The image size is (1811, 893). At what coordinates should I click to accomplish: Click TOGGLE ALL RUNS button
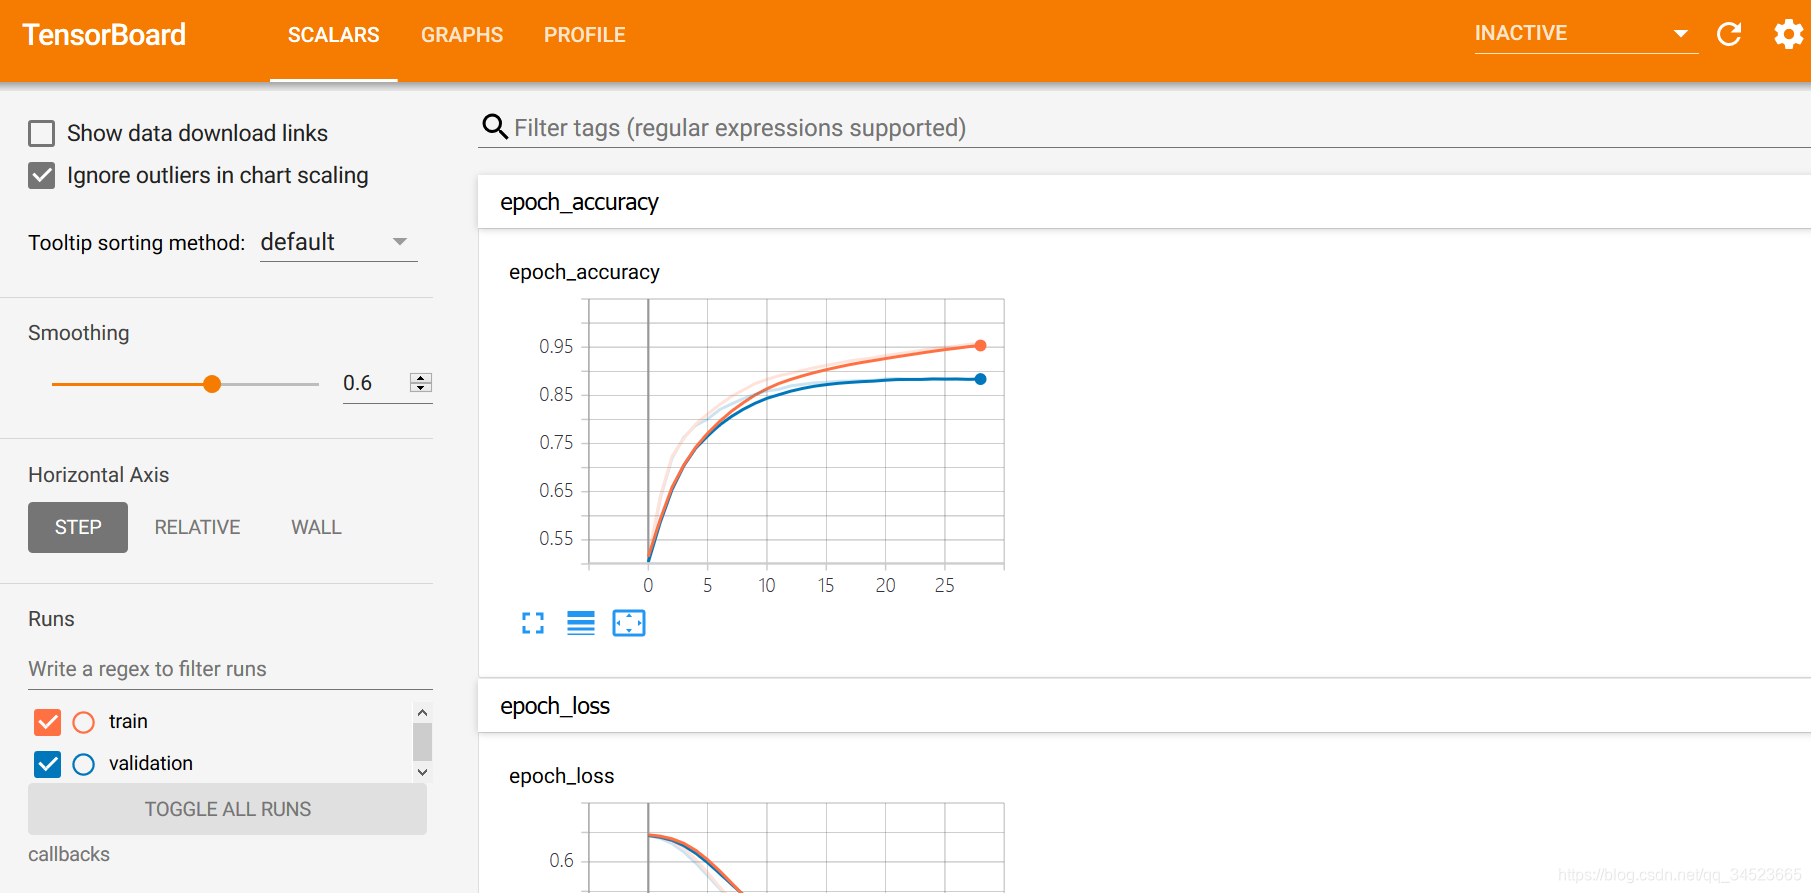click(x=227, y=809)
